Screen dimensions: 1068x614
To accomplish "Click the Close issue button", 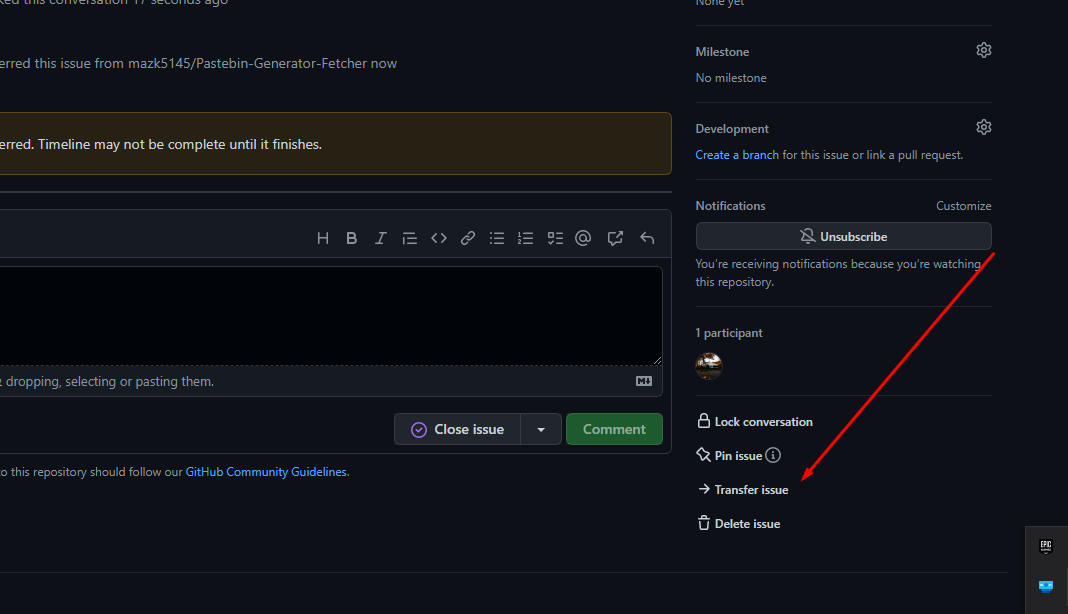I will tap(457, 429).
